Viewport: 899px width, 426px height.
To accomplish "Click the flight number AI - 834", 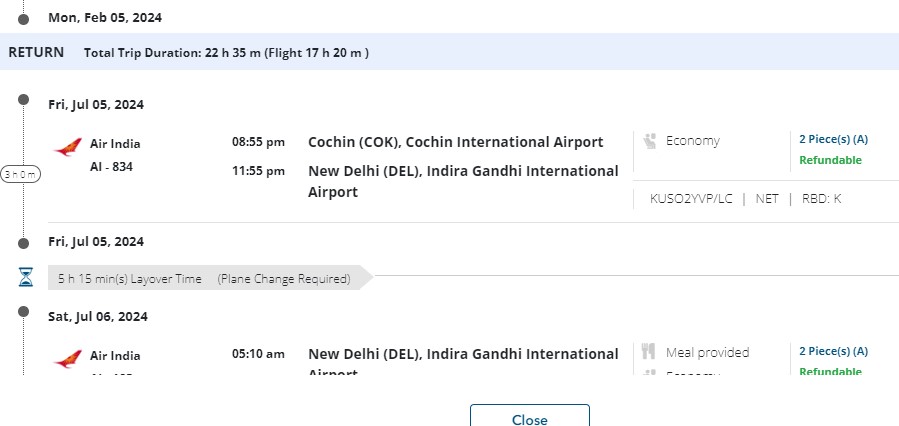I will 111,166.
